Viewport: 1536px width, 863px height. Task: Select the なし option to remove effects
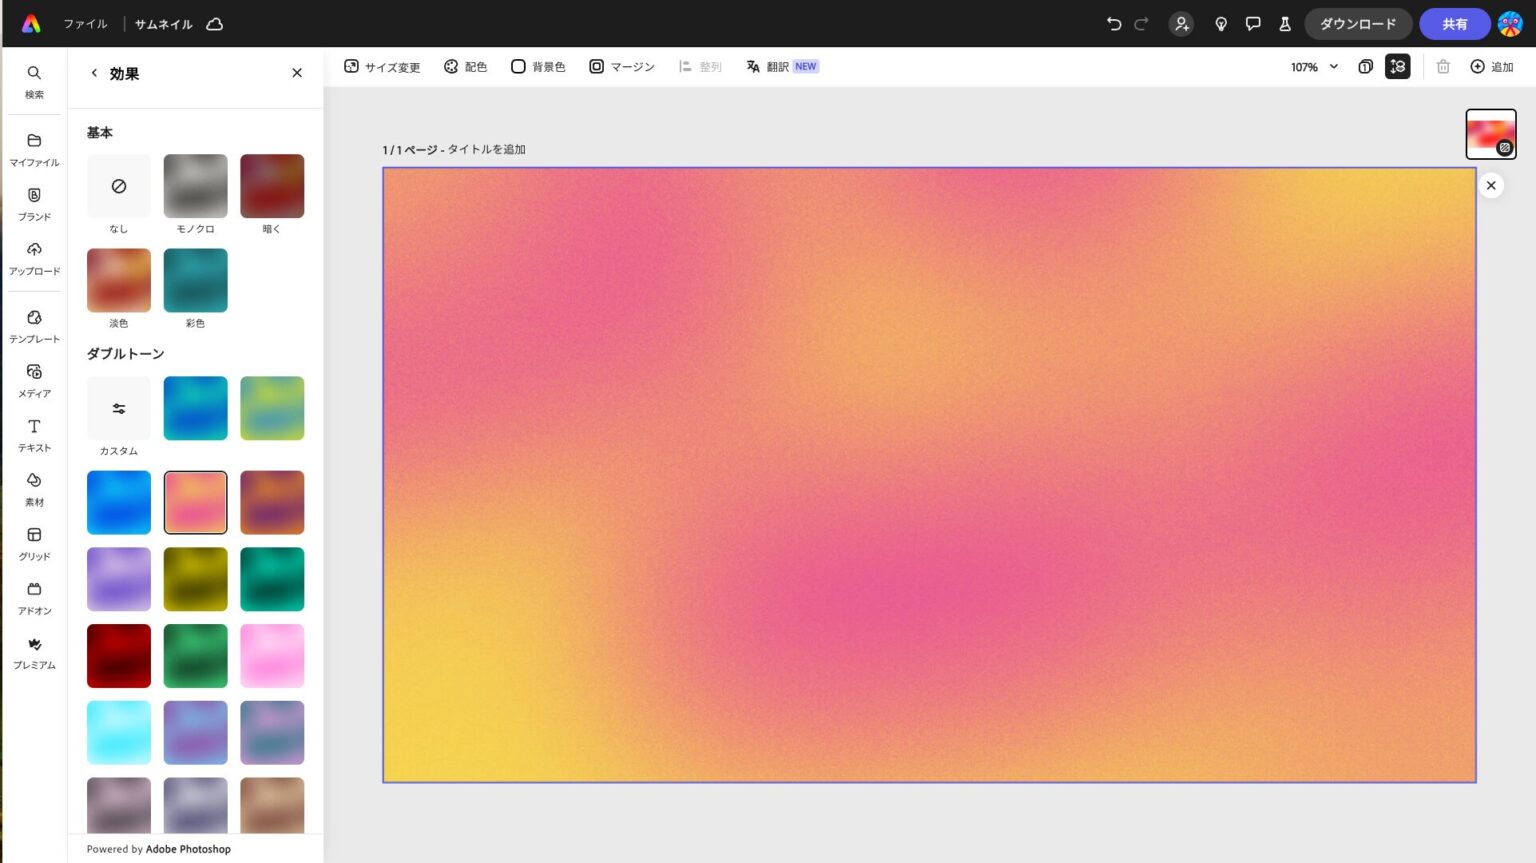[118, 186]
